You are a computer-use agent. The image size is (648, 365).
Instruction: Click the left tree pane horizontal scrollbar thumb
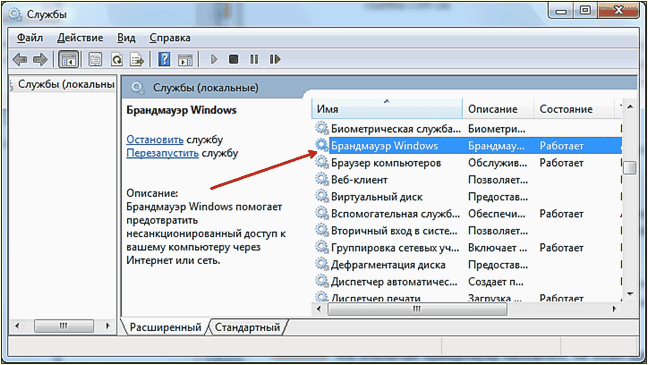pyautogui.click(x=64, y=326)
